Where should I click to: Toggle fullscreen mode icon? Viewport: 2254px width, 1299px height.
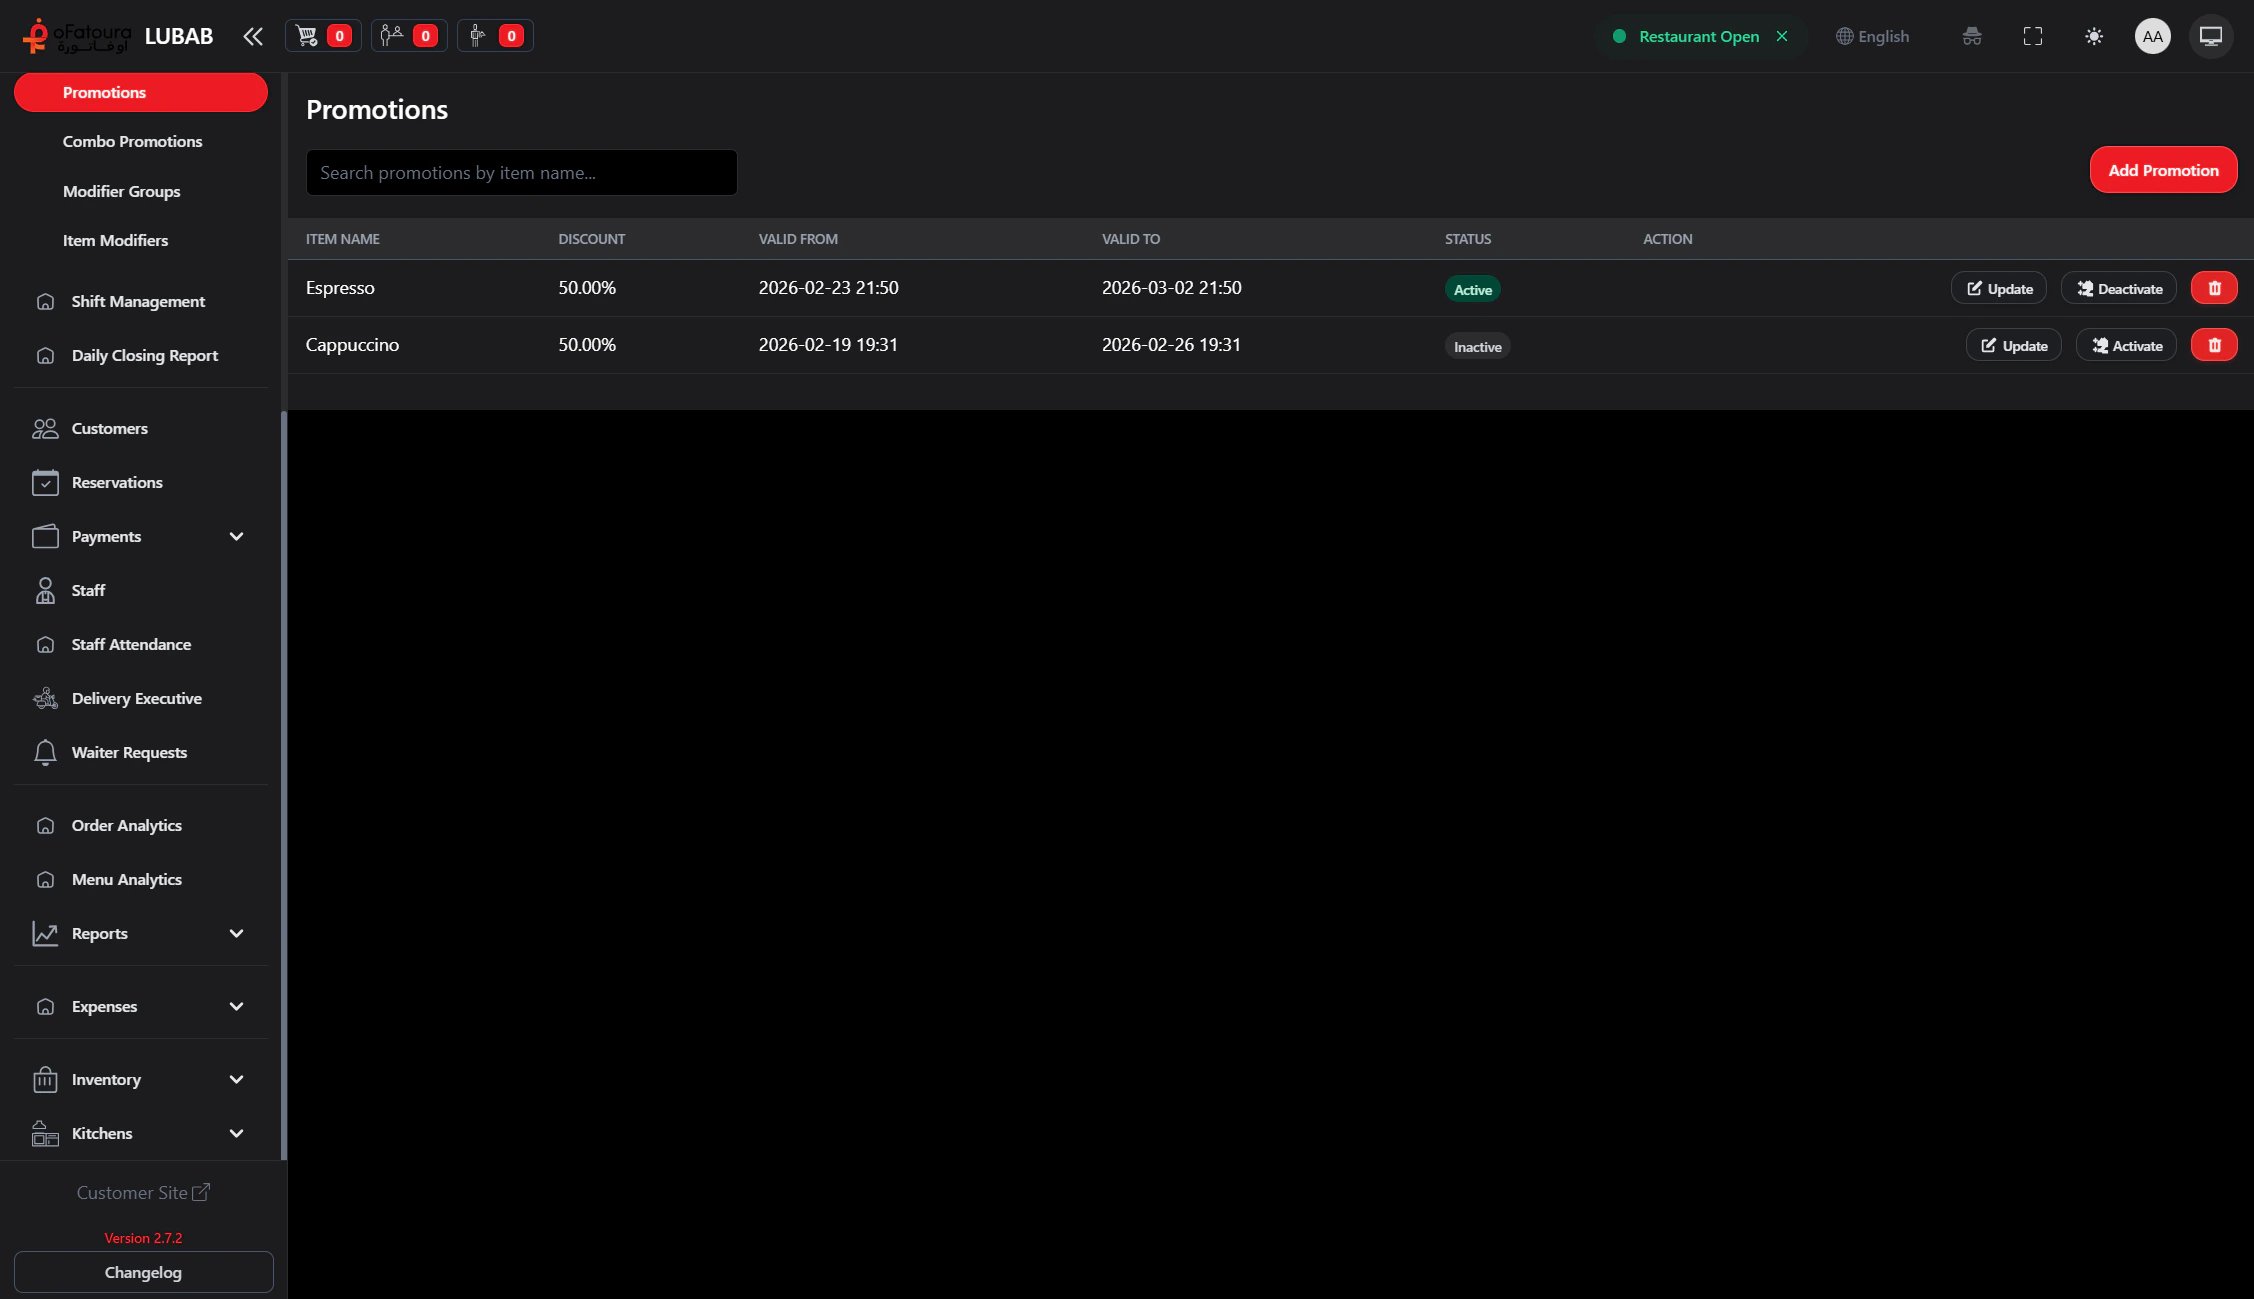(x=2032, y=36)
